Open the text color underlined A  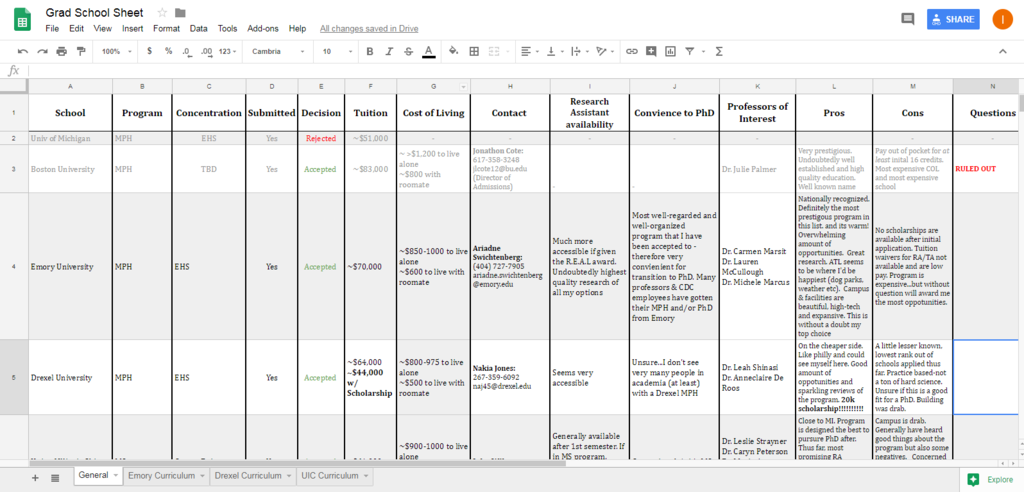428,51
